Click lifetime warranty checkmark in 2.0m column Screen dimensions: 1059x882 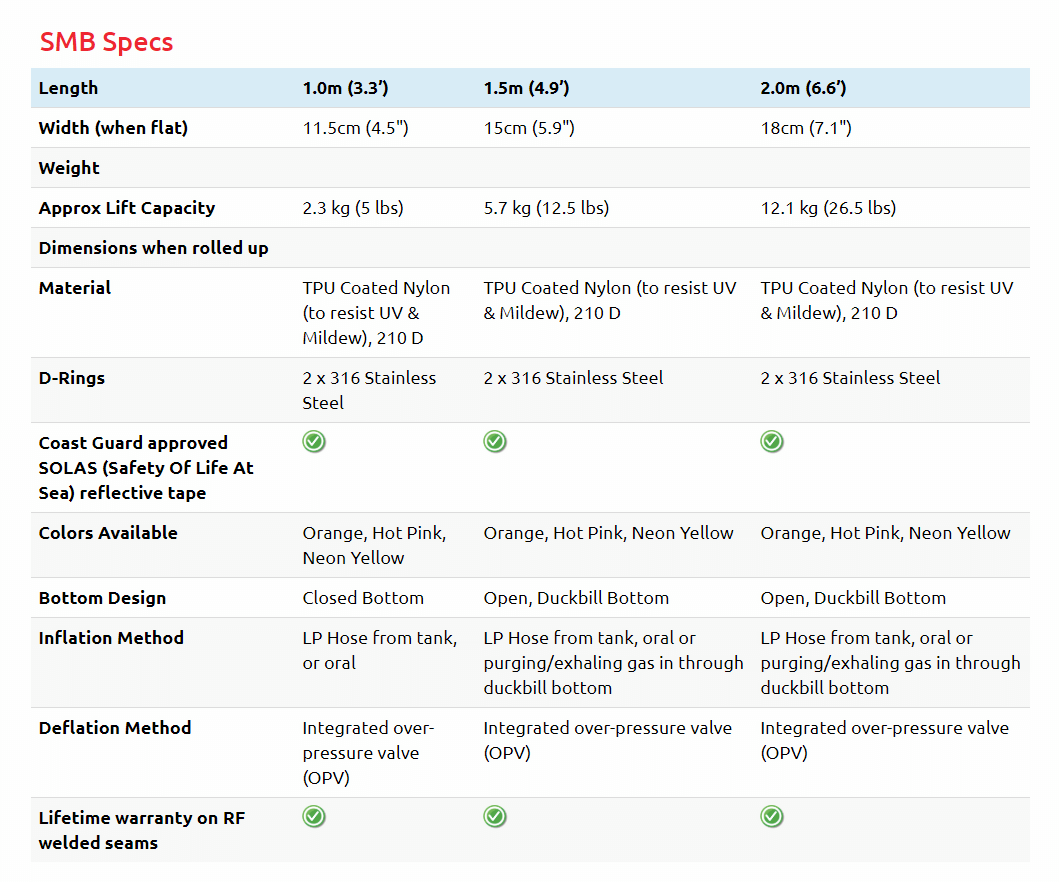coord(772,817)
